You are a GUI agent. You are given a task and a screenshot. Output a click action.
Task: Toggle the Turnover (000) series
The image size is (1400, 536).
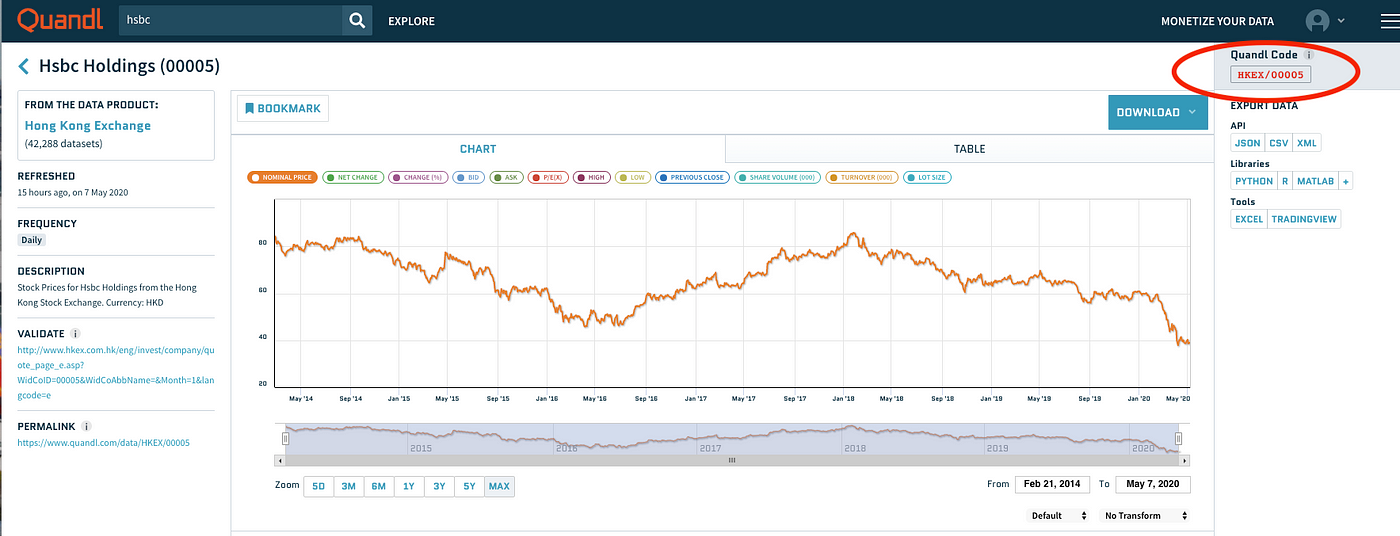point(862,177)
